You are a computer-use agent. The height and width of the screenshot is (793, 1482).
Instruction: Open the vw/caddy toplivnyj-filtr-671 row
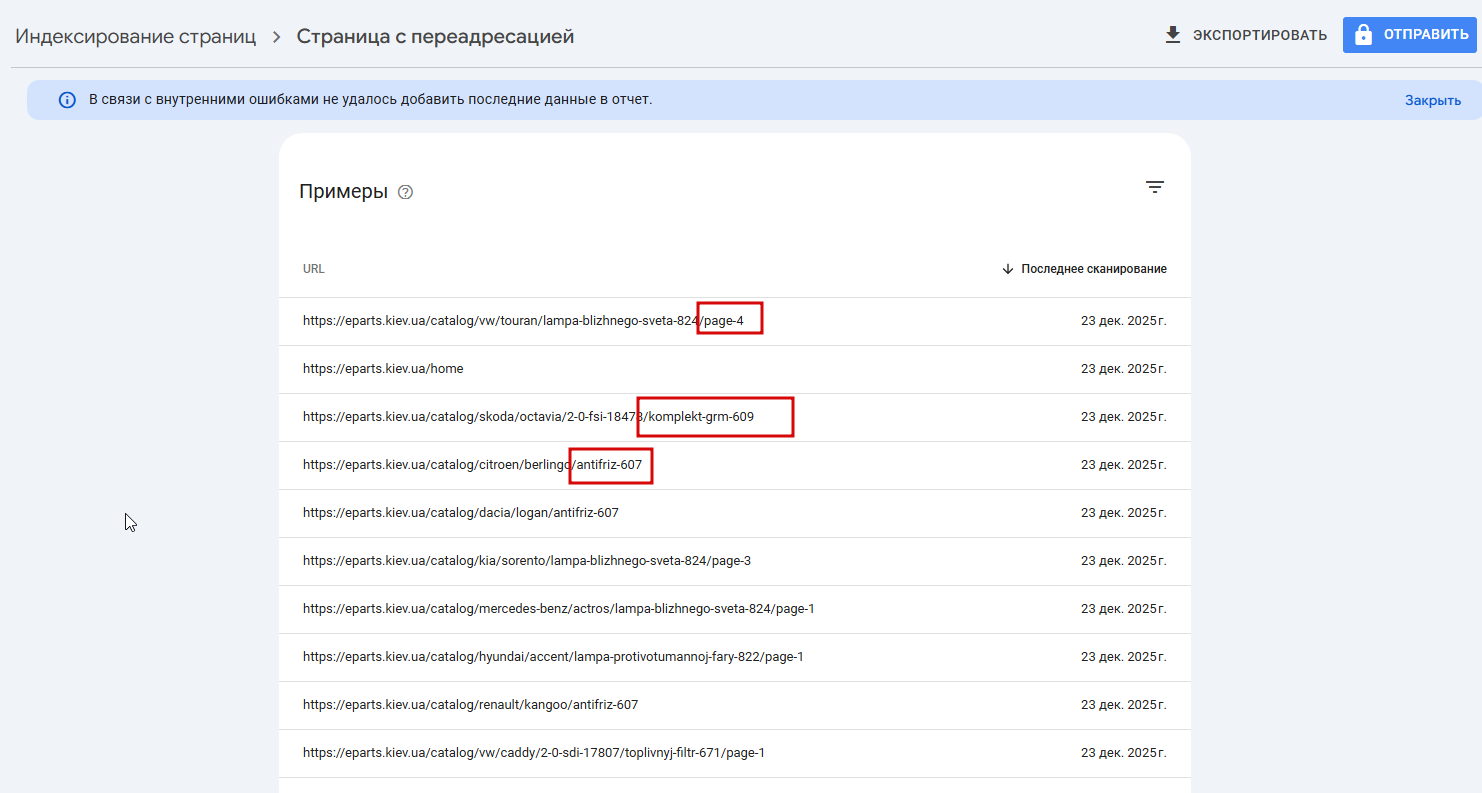coord(735,753)
